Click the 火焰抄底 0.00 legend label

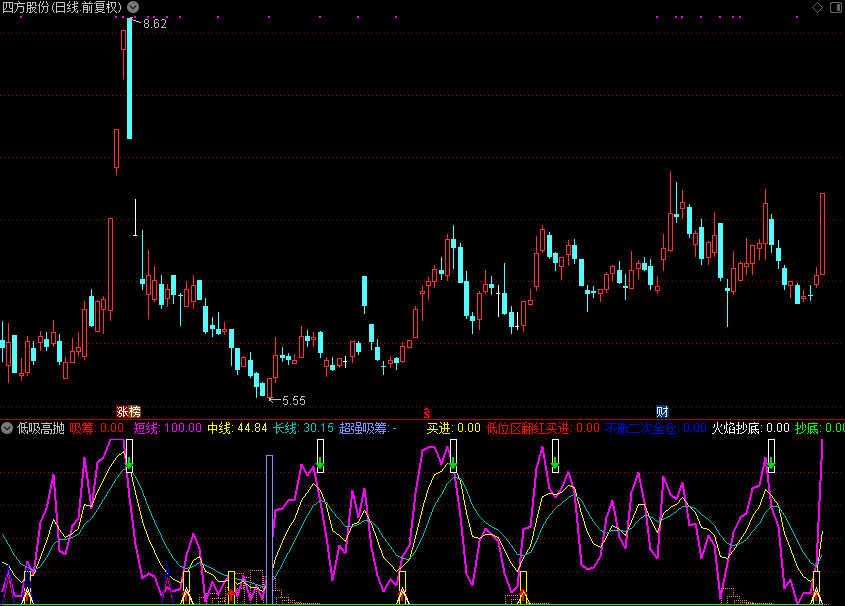coord(750,429)
